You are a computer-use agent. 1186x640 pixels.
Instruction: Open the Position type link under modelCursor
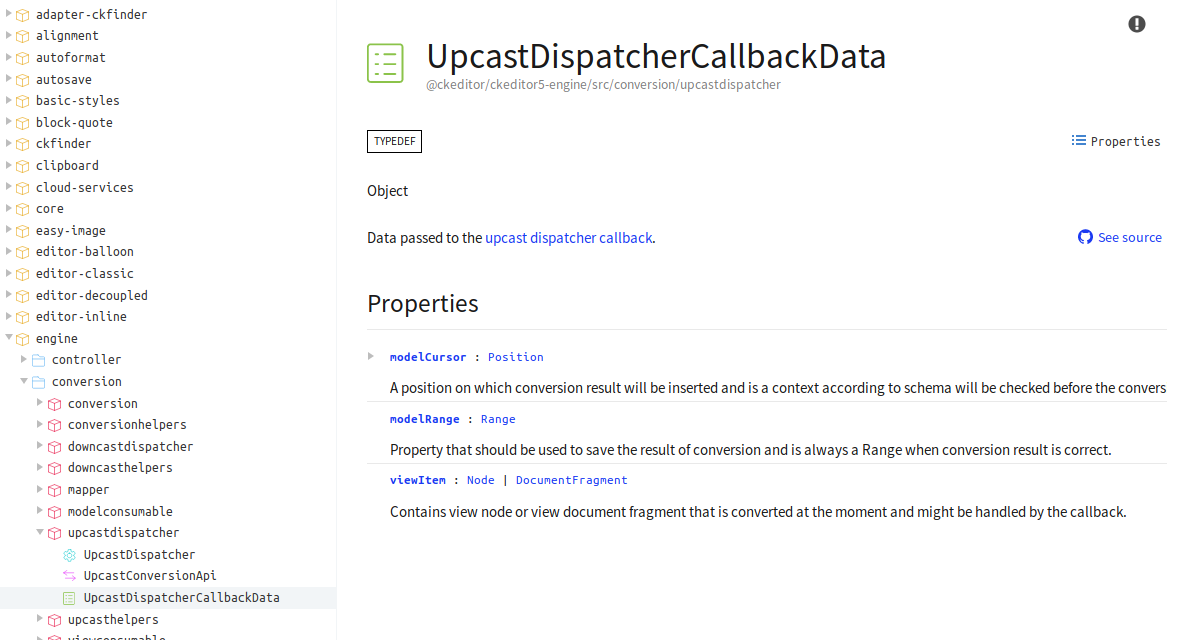click(515, 356)
